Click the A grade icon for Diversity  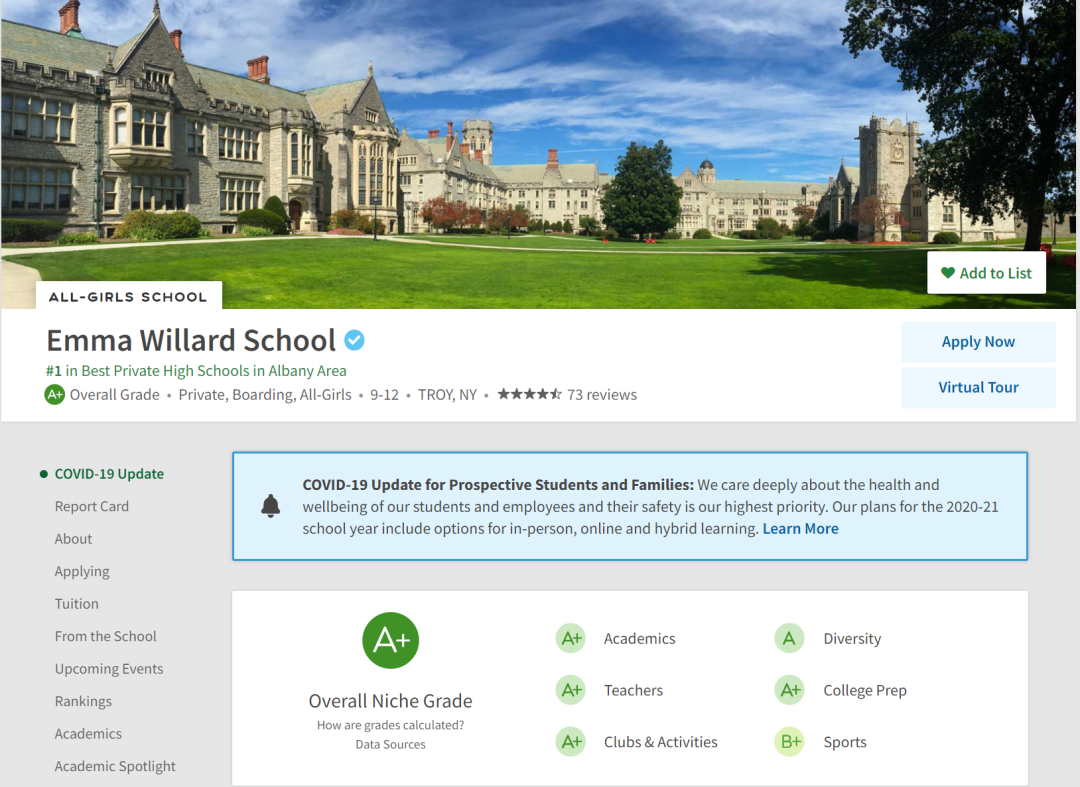pyautogui.click(x=789, y=638)
